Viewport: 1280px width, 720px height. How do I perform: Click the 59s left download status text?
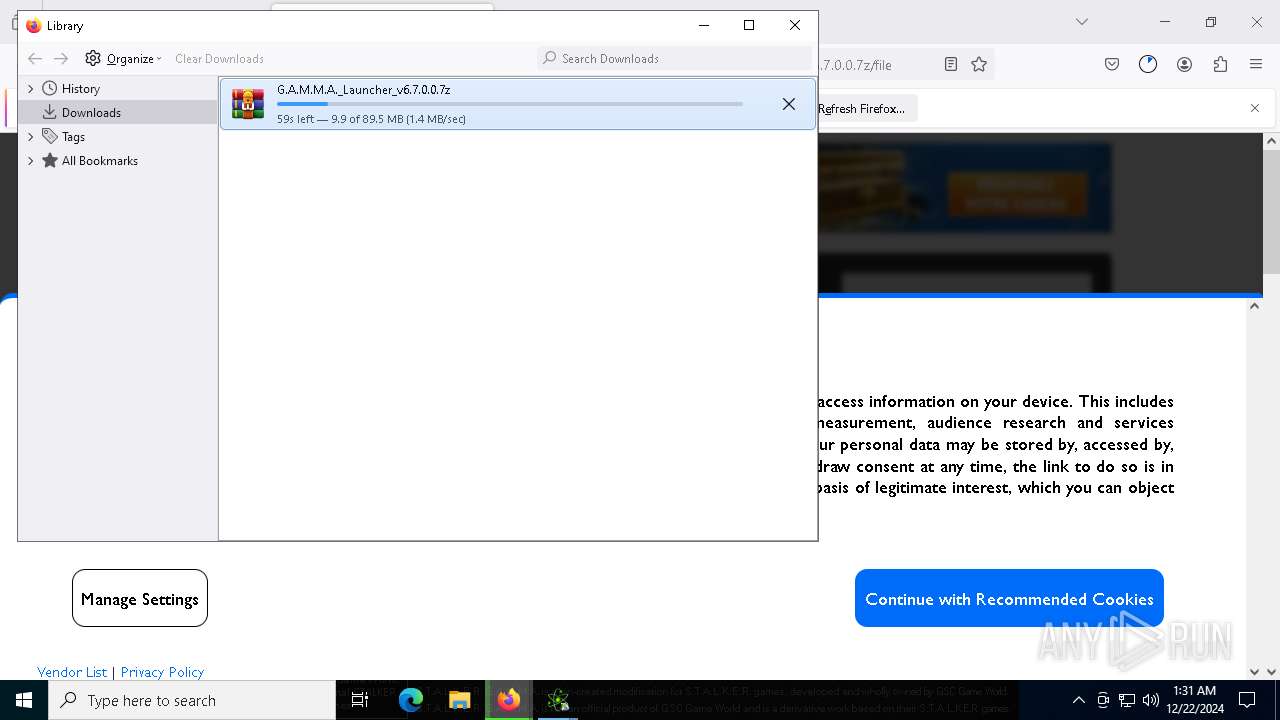371,119
